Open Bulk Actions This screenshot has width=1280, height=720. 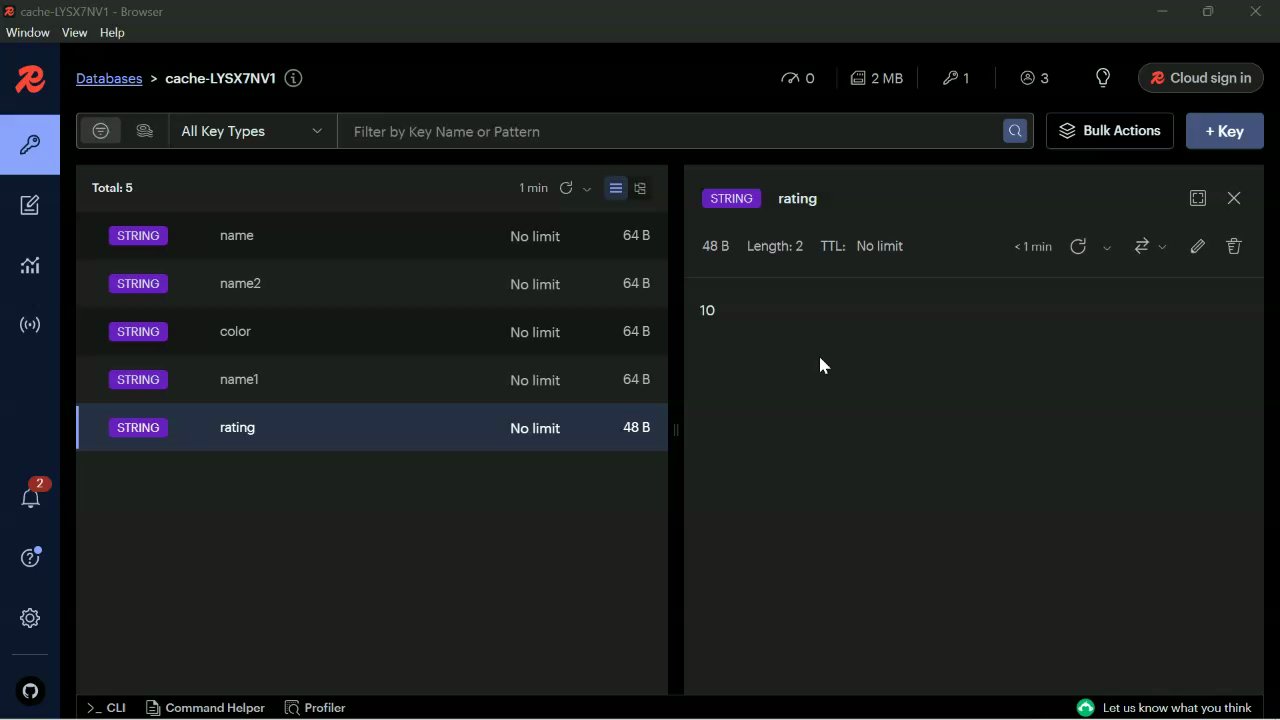pos(1109,131)
